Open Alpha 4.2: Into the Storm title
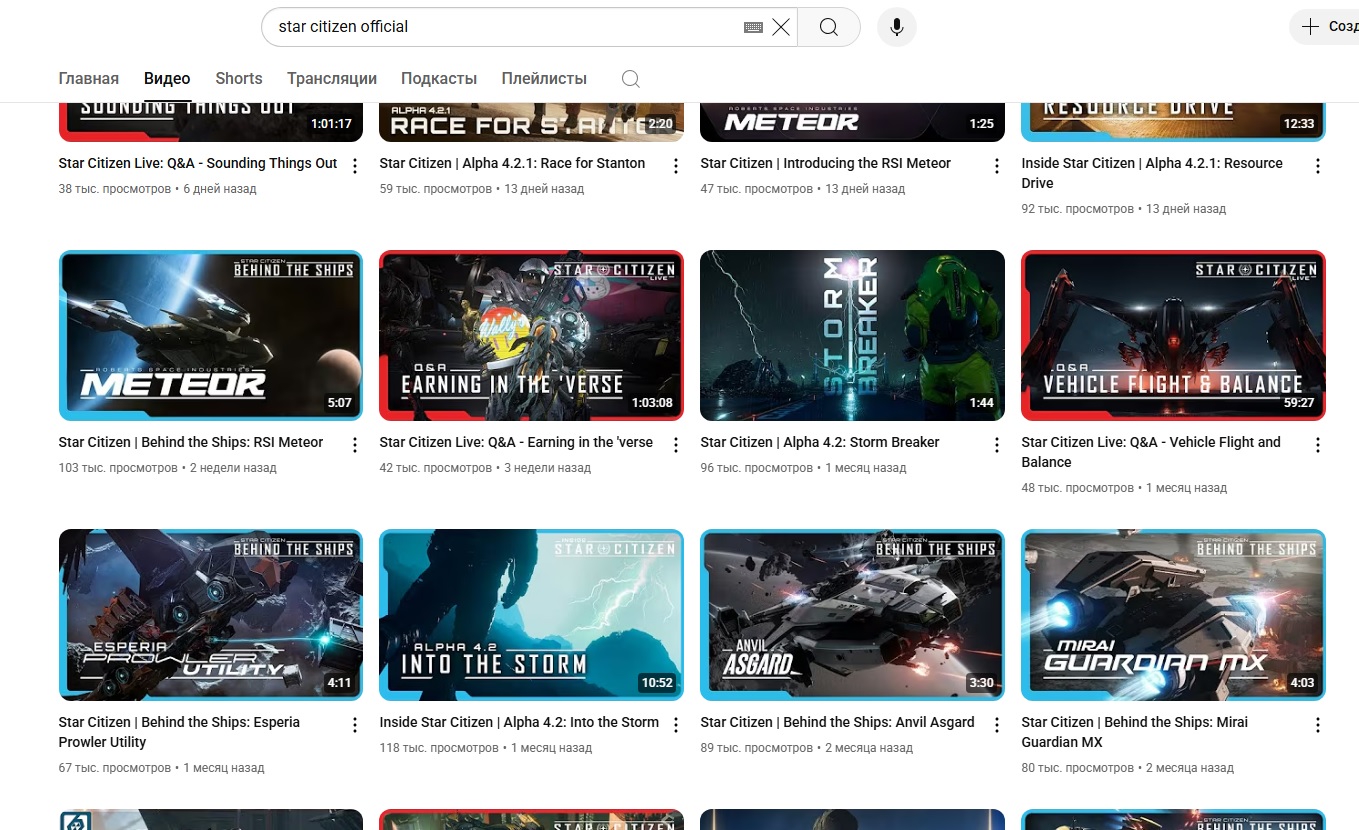 [x=519, y=722]
